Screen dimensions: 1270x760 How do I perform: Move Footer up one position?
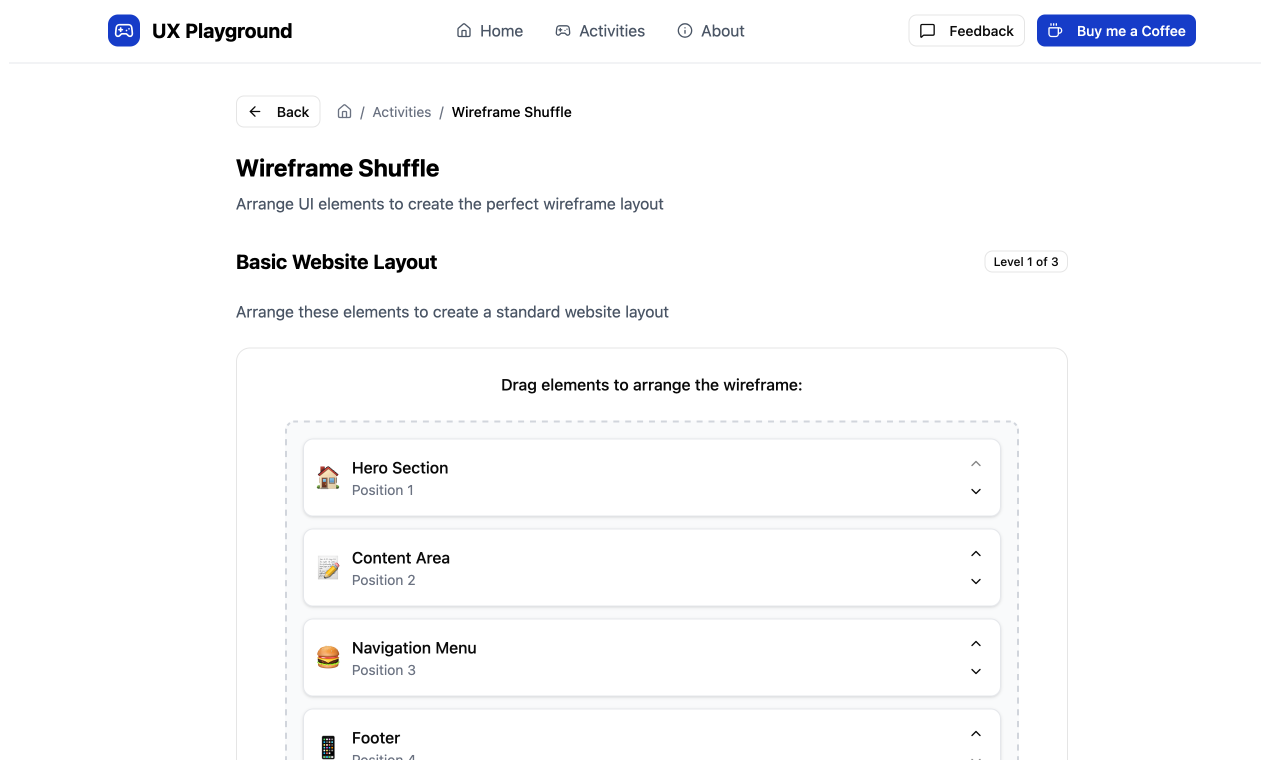coord(976,734)
